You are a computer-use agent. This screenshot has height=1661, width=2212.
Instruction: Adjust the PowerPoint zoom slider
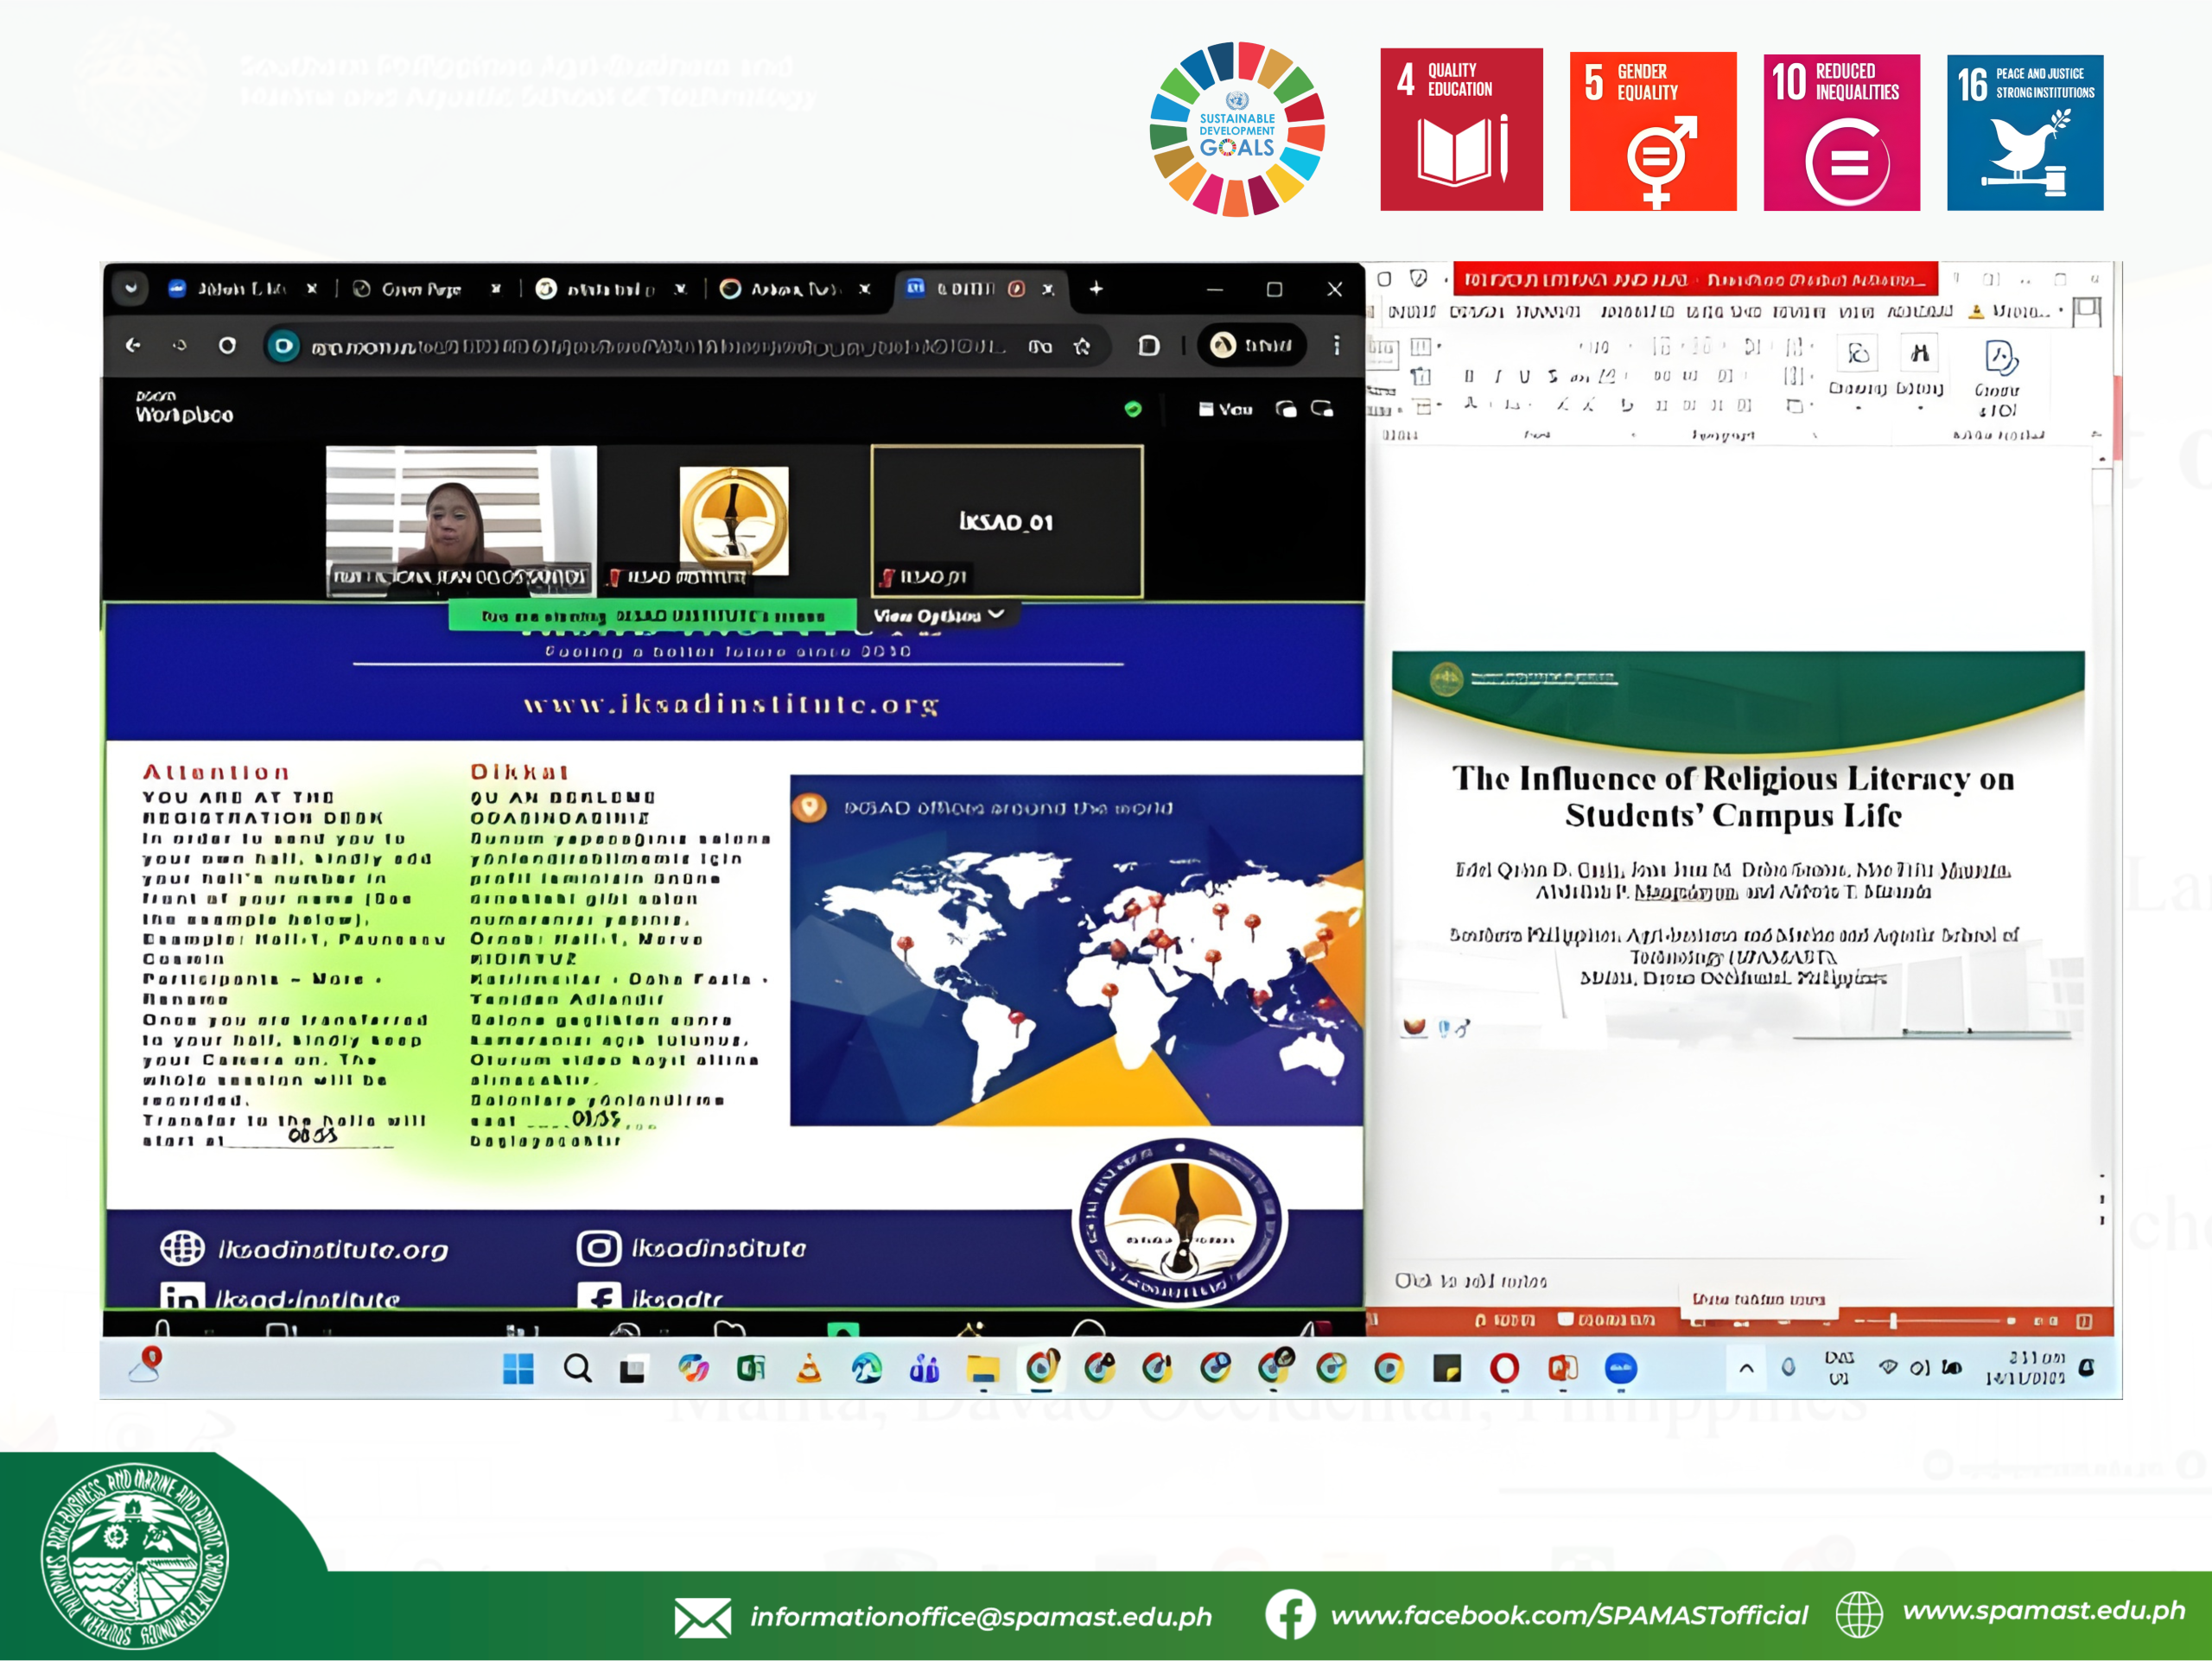1892,1321
